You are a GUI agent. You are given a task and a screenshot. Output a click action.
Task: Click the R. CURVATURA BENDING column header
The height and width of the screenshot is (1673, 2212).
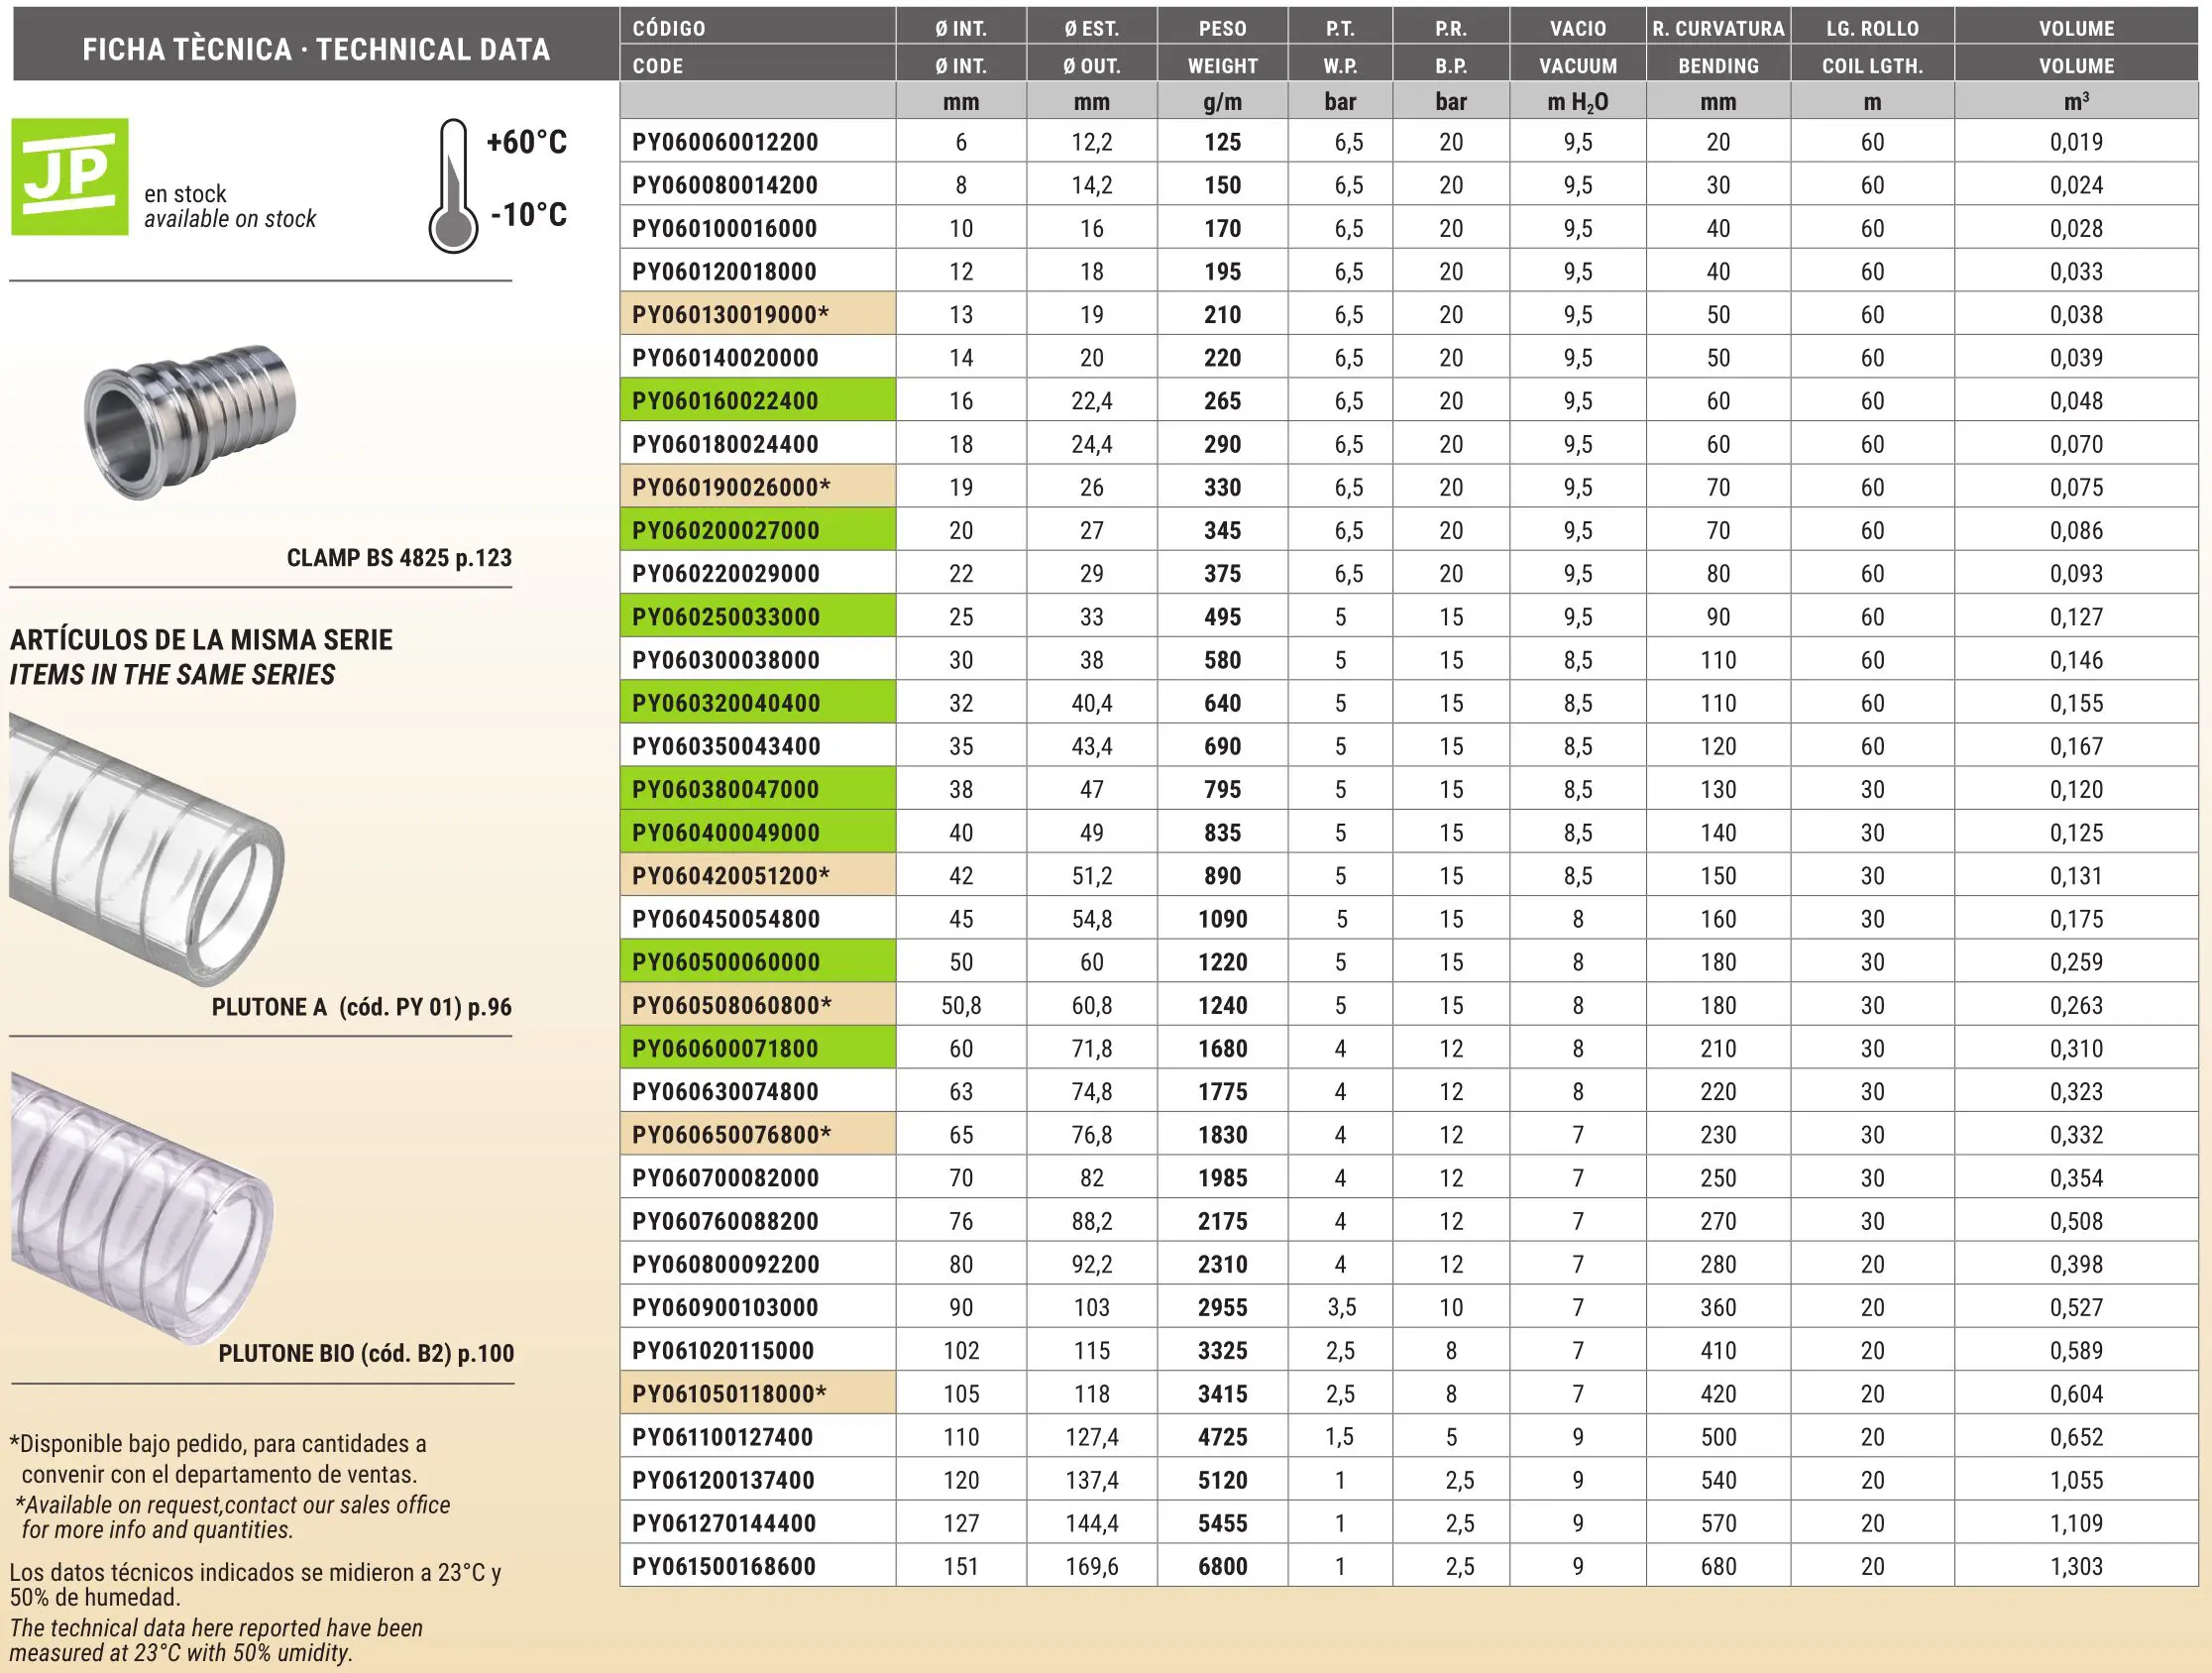[1718, 46]
